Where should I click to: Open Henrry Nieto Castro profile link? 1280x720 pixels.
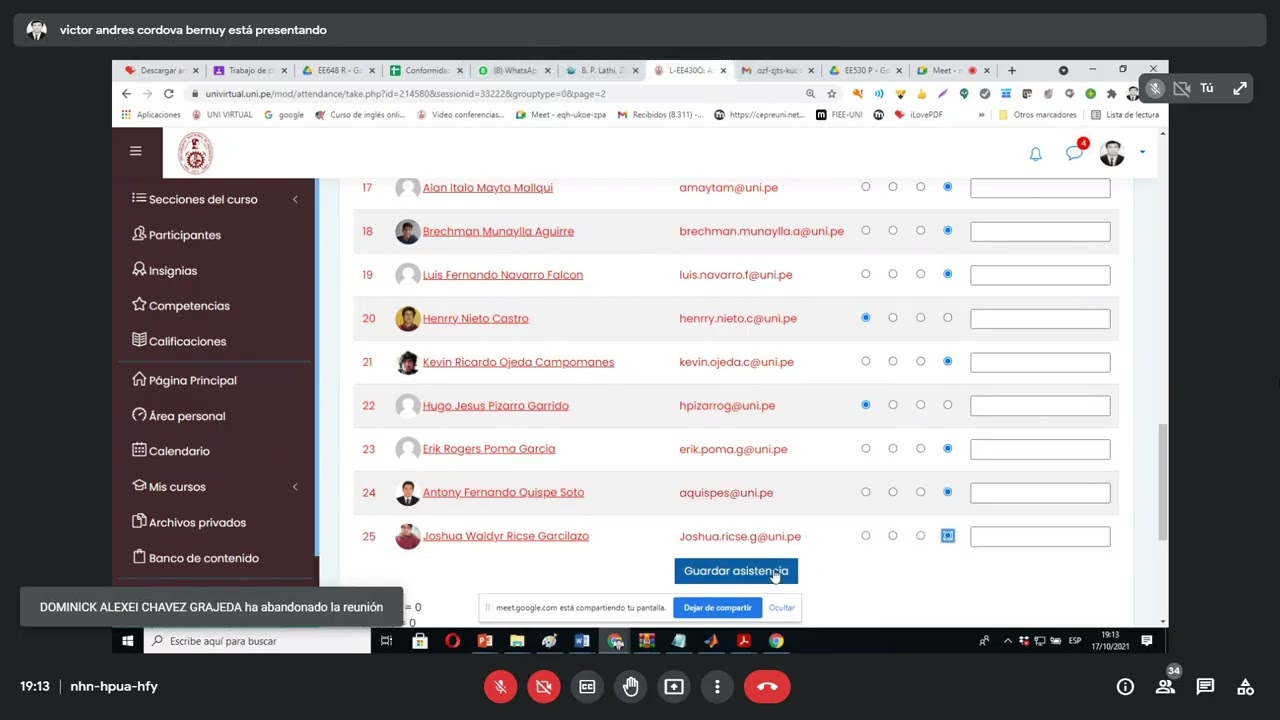[475, 318]
